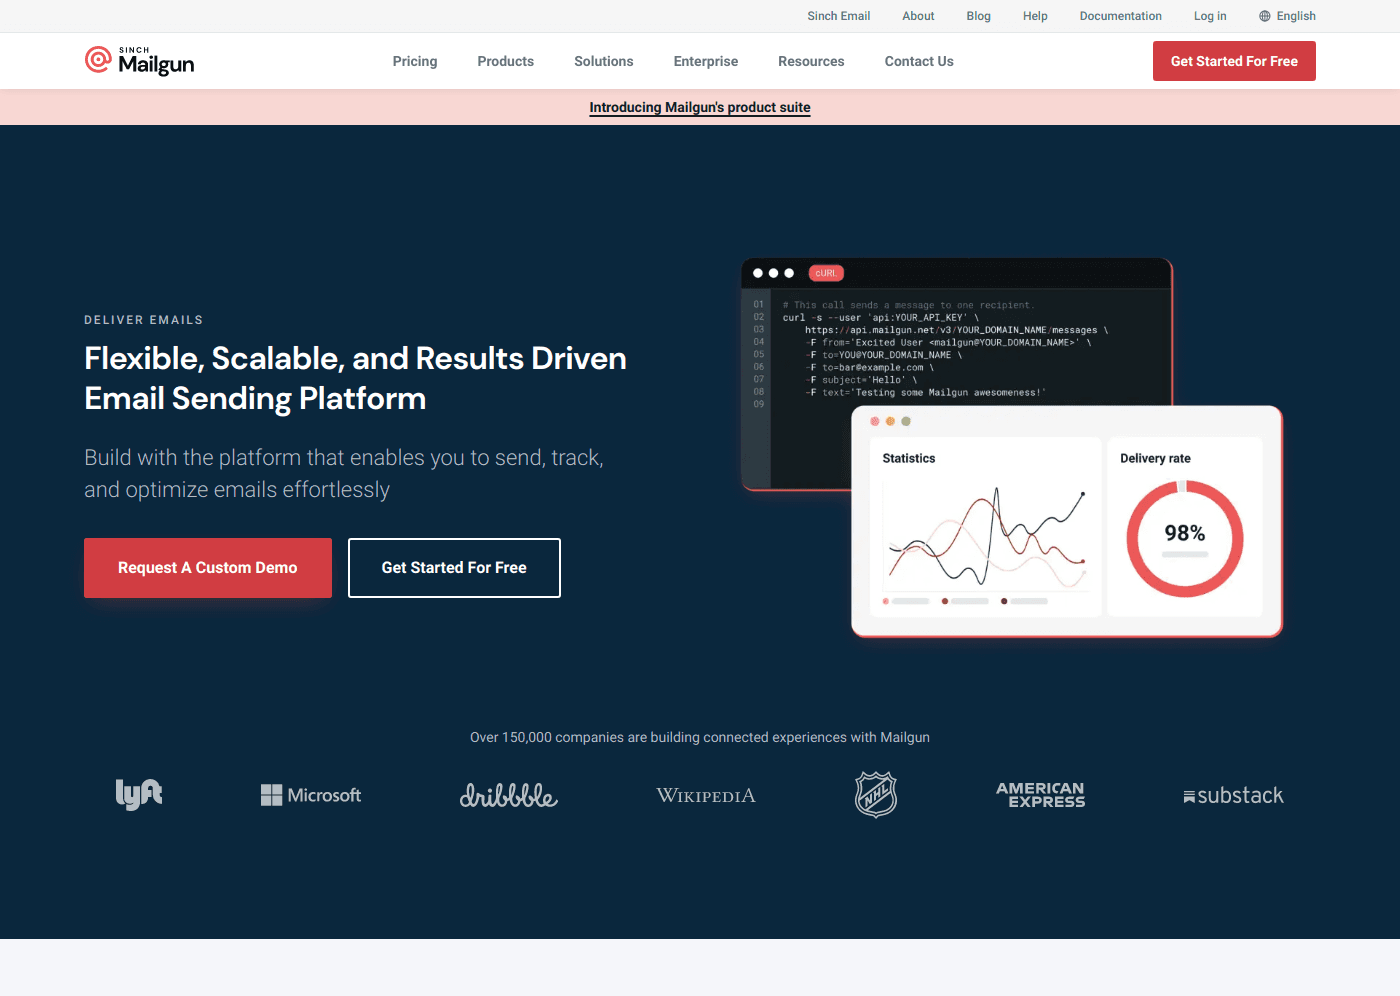Visit the About page

click(918, 16)
